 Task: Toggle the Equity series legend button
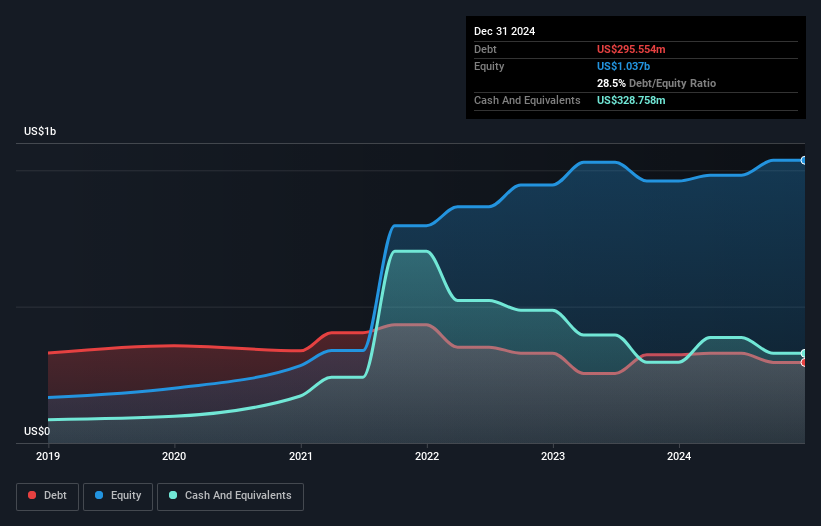(x=118, y=496)
